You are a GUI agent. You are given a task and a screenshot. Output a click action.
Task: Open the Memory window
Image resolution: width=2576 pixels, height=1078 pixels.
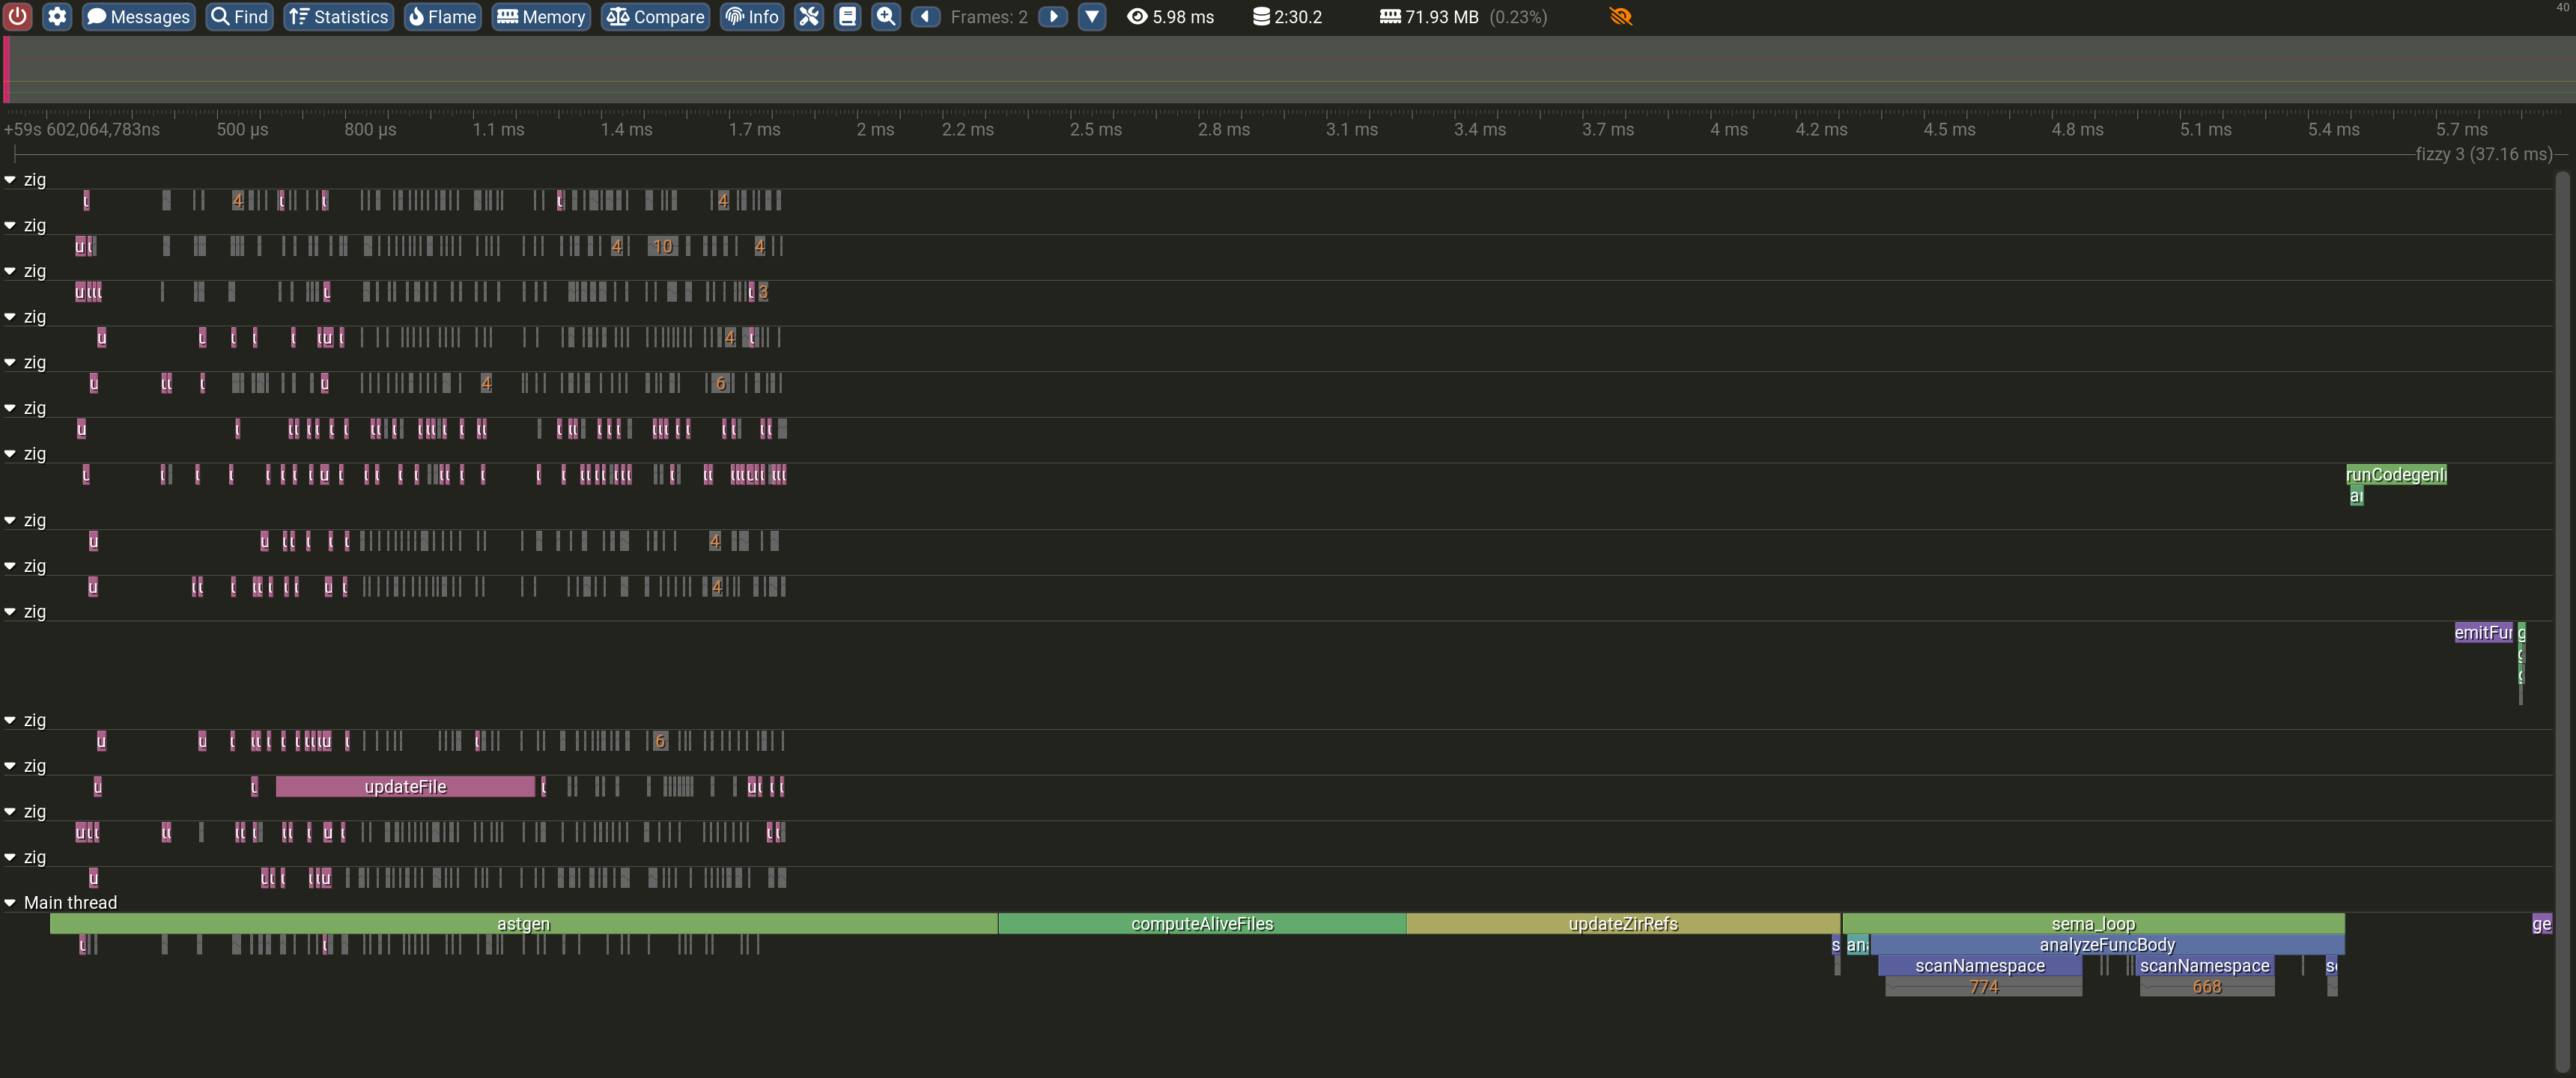point(541,16)
